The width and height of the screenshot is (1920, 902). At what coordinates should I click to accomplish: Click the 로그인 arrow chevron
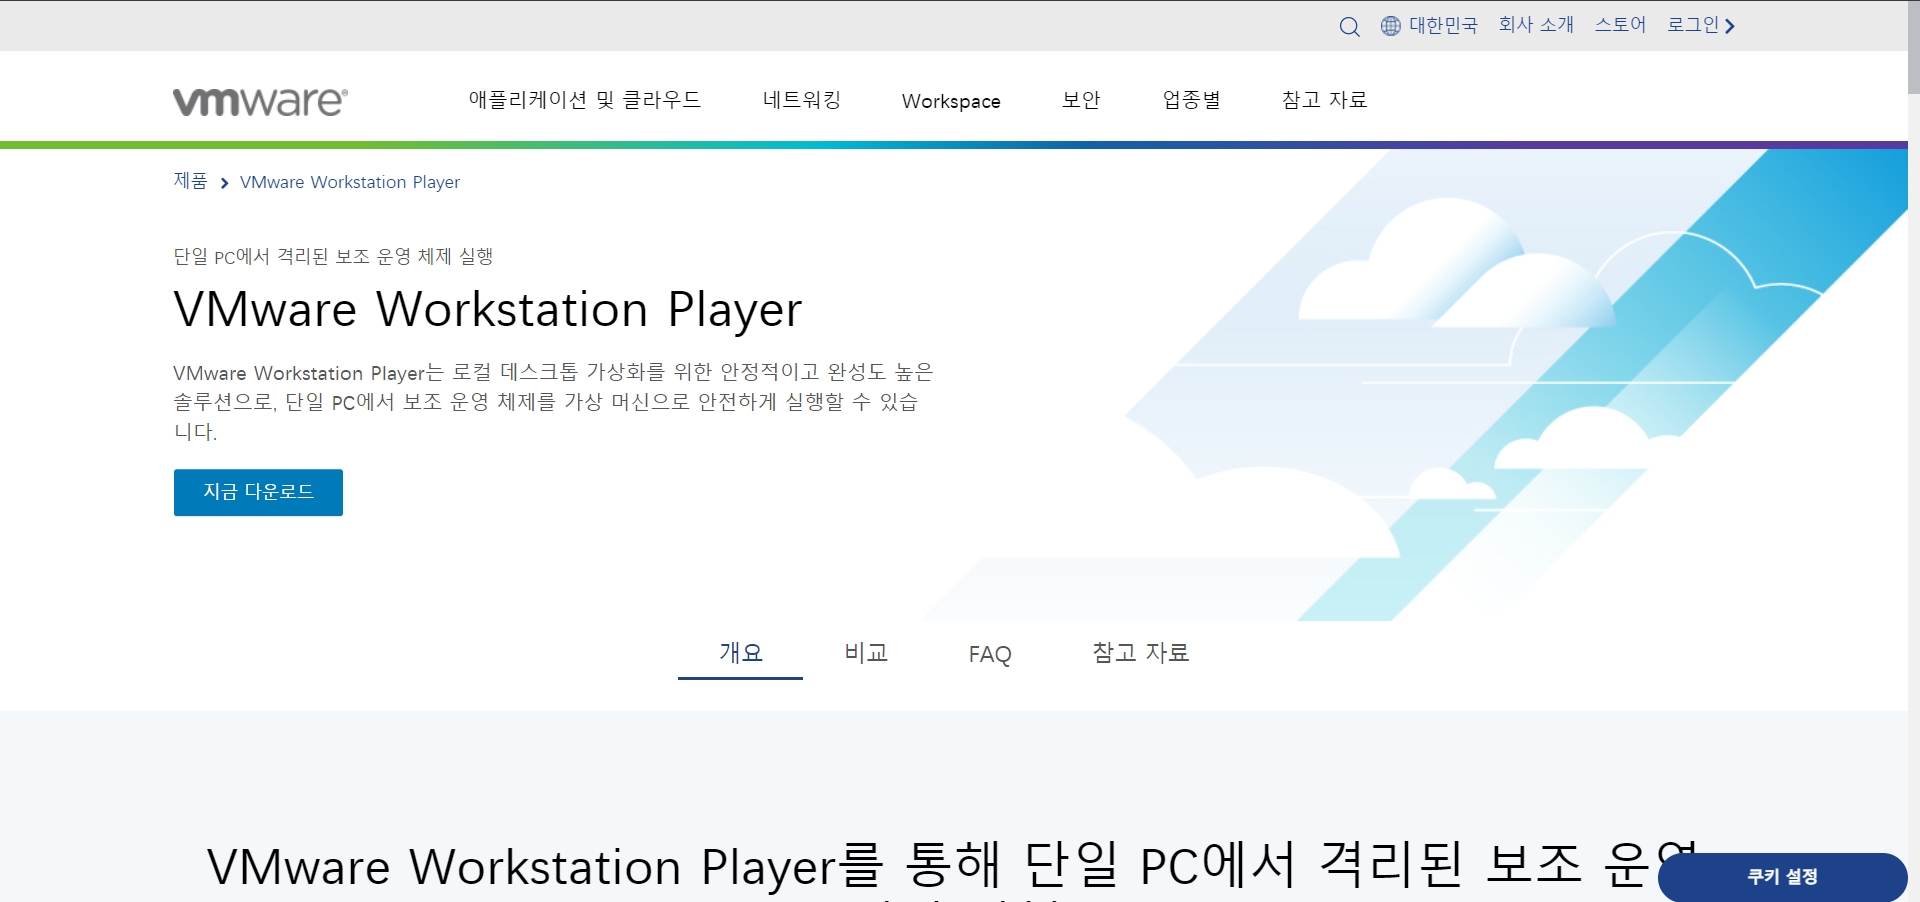(1730, 26)
